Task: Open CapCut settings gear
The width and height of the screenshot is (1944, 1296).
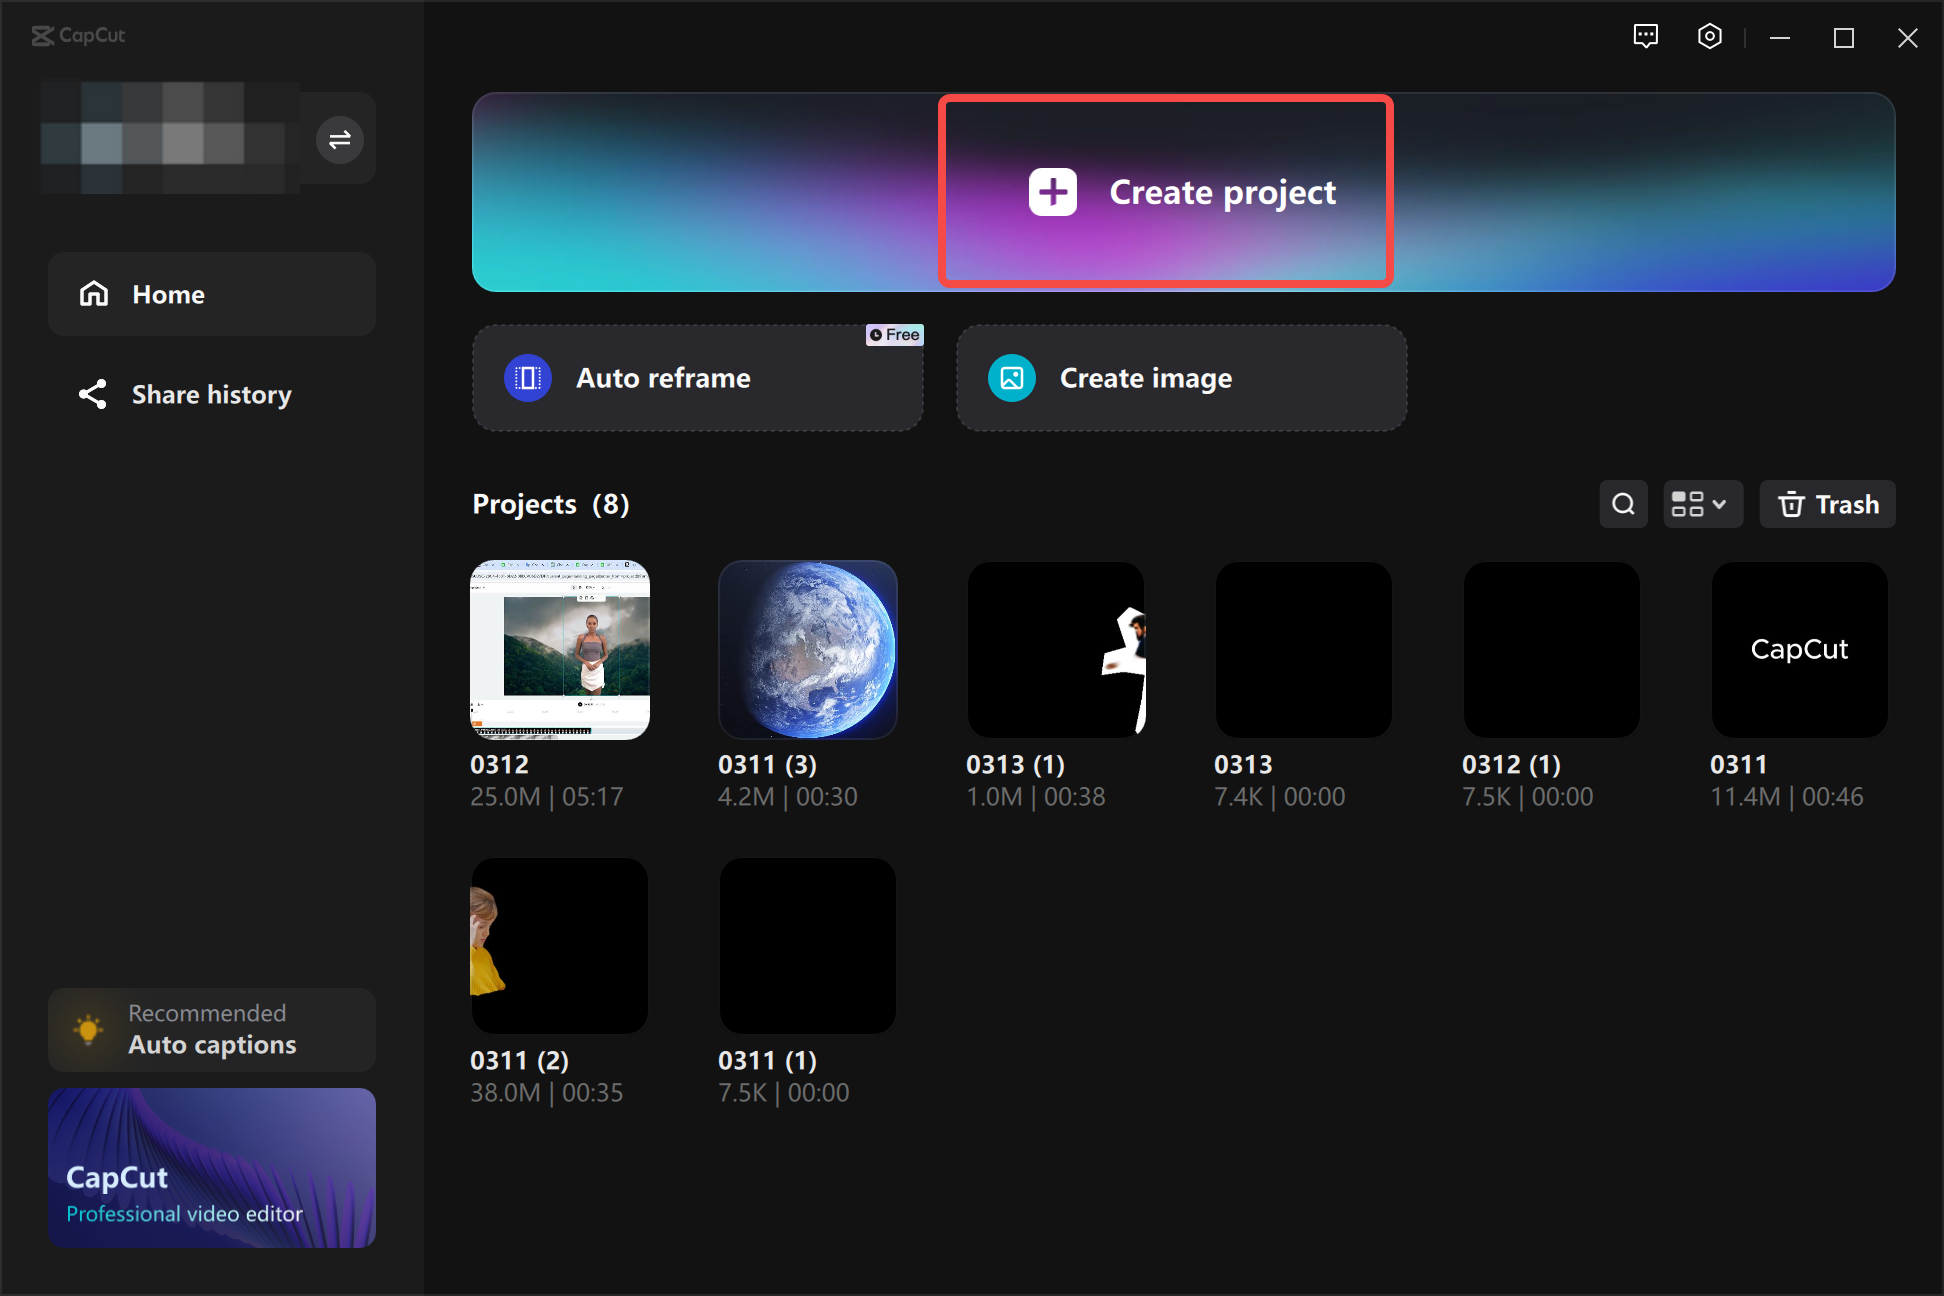Action: 1709,36
